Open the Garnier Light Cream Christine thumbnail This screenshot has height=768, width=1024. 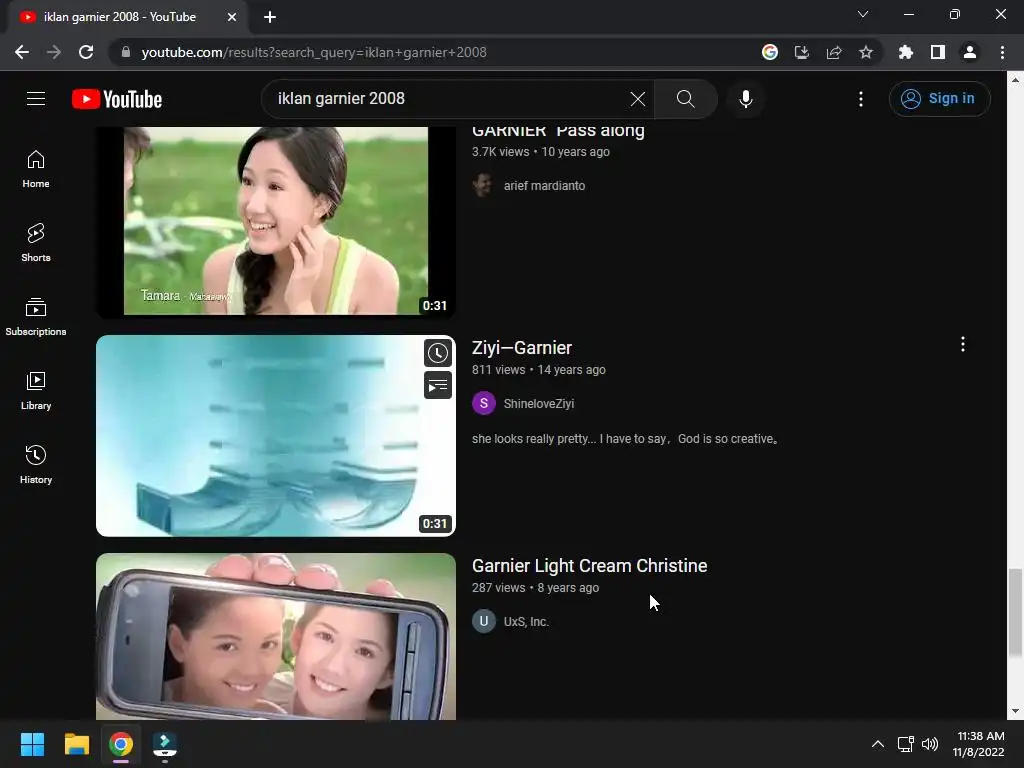point(276,637)
